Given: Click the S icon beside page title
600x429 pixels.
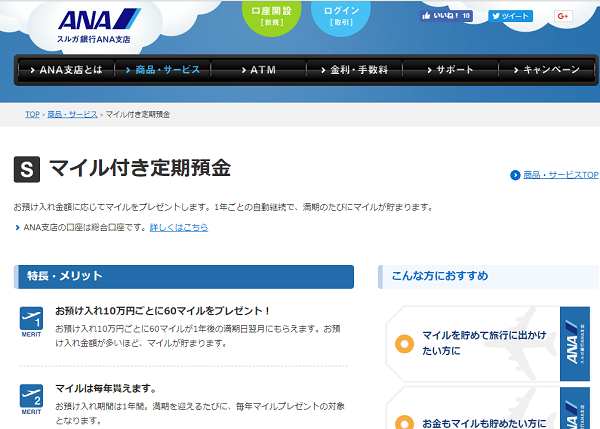Looking at the screenshot, I should pyautogui.click(x=27, y=169).
